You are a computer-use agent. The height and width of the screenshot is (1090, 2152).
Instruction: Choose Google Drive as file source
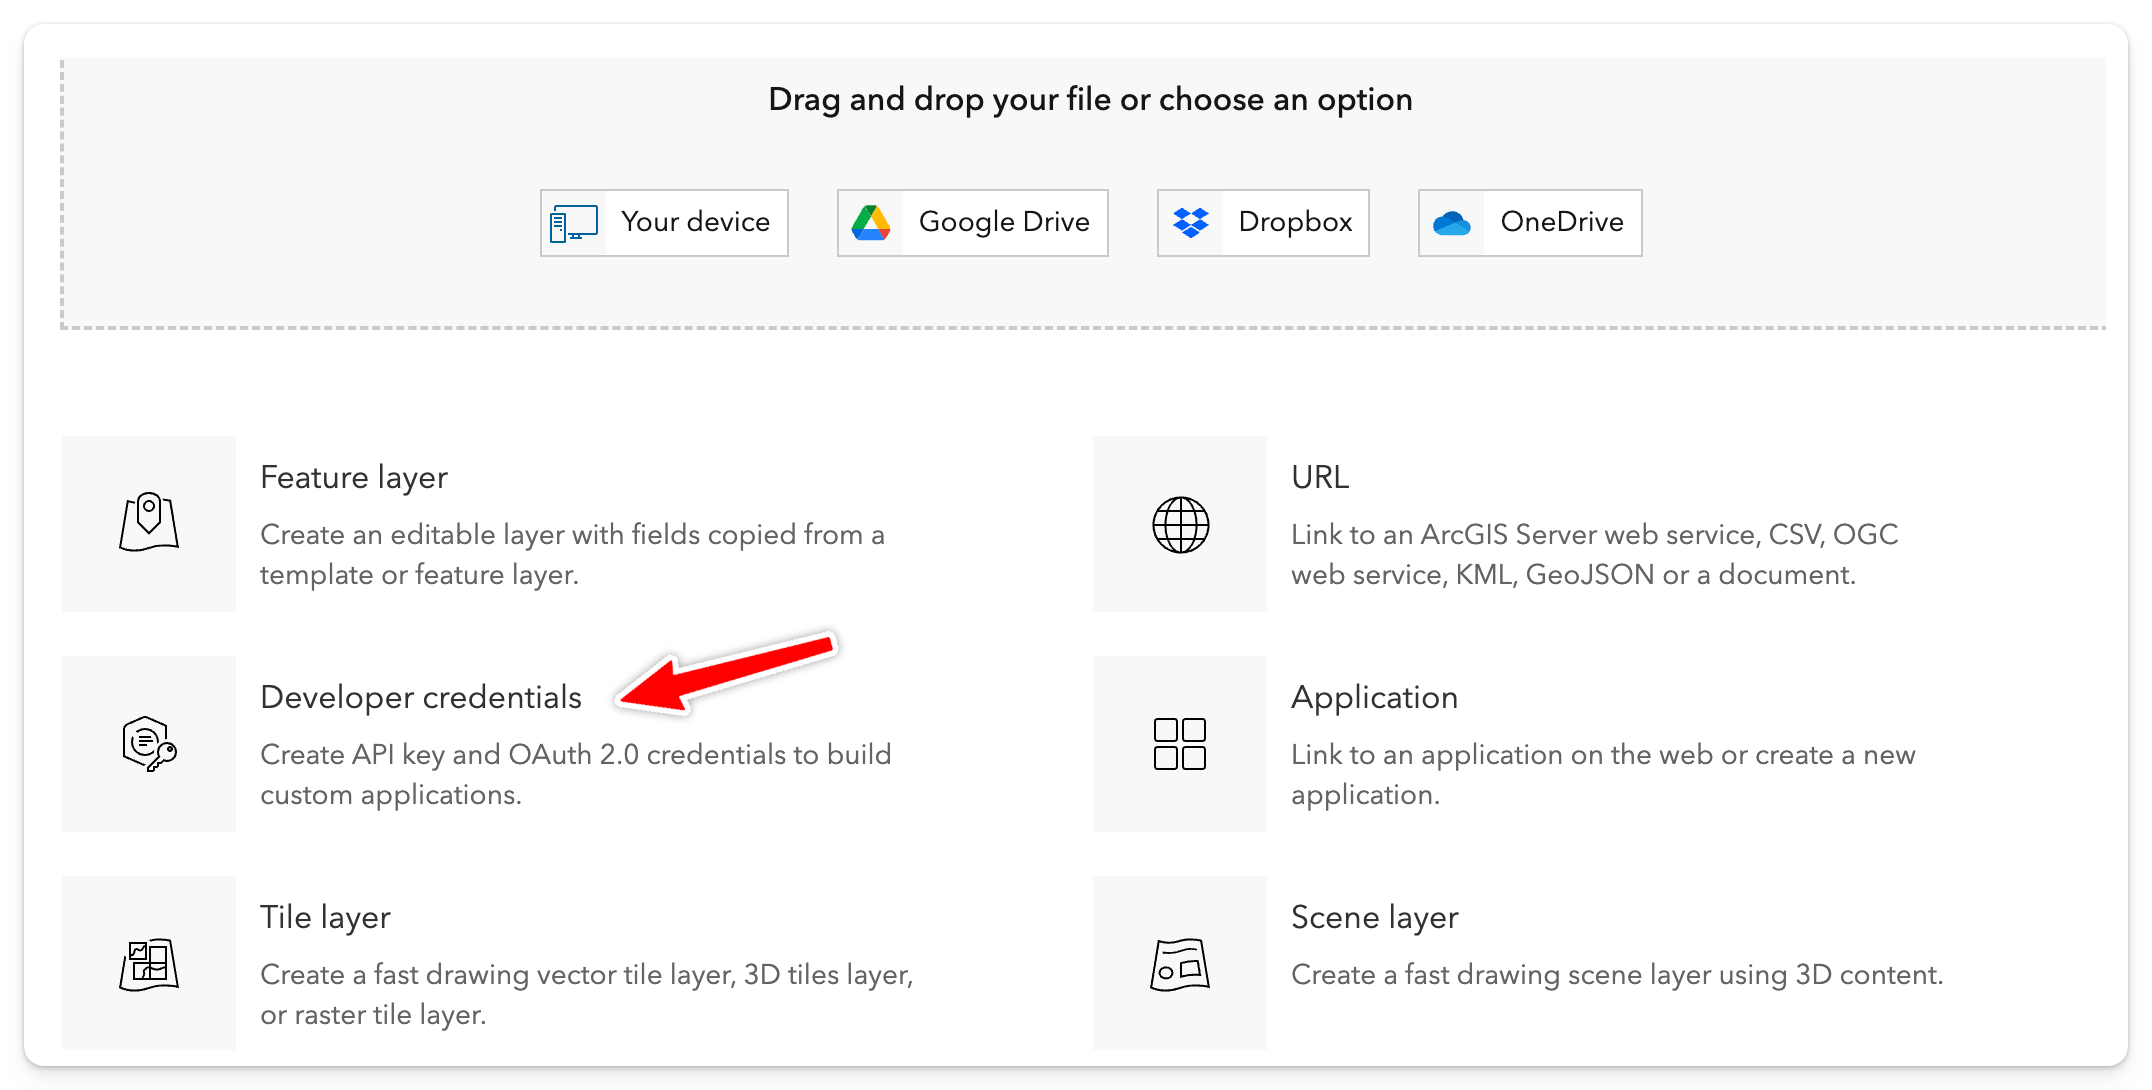point(1004,222)
